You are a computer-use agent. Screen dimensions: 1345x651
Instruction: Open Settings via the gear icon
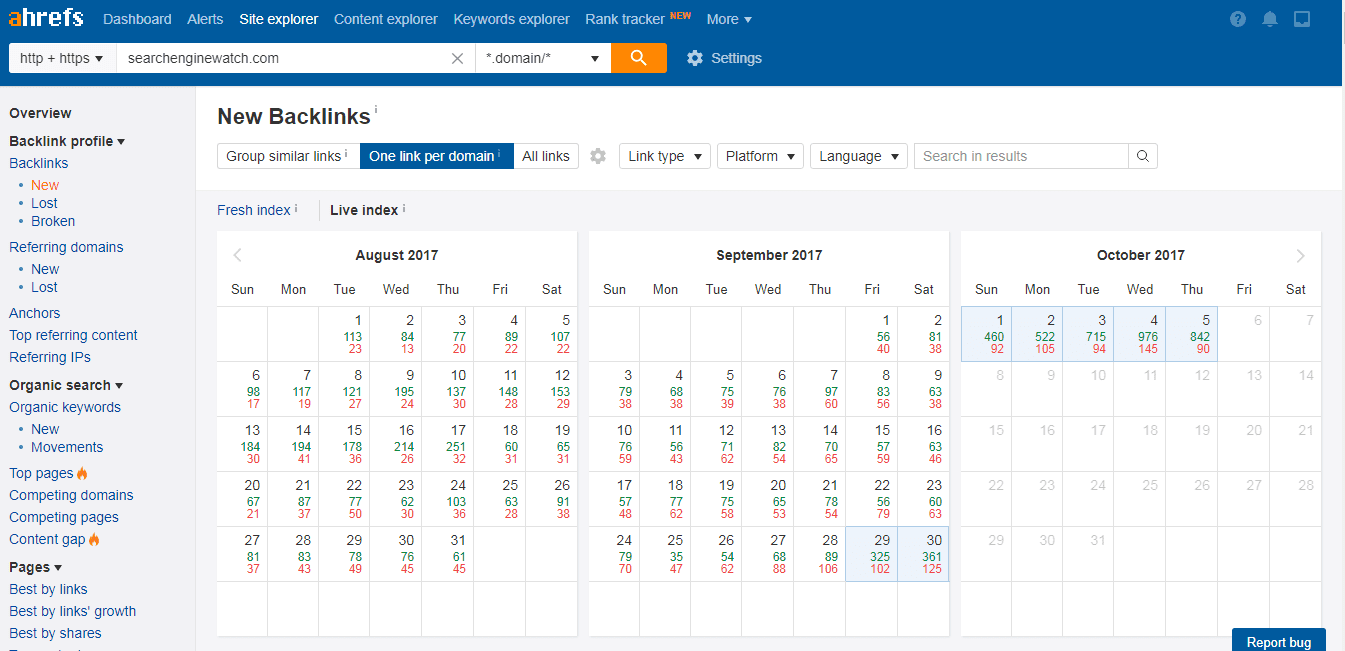pos(695,58)
